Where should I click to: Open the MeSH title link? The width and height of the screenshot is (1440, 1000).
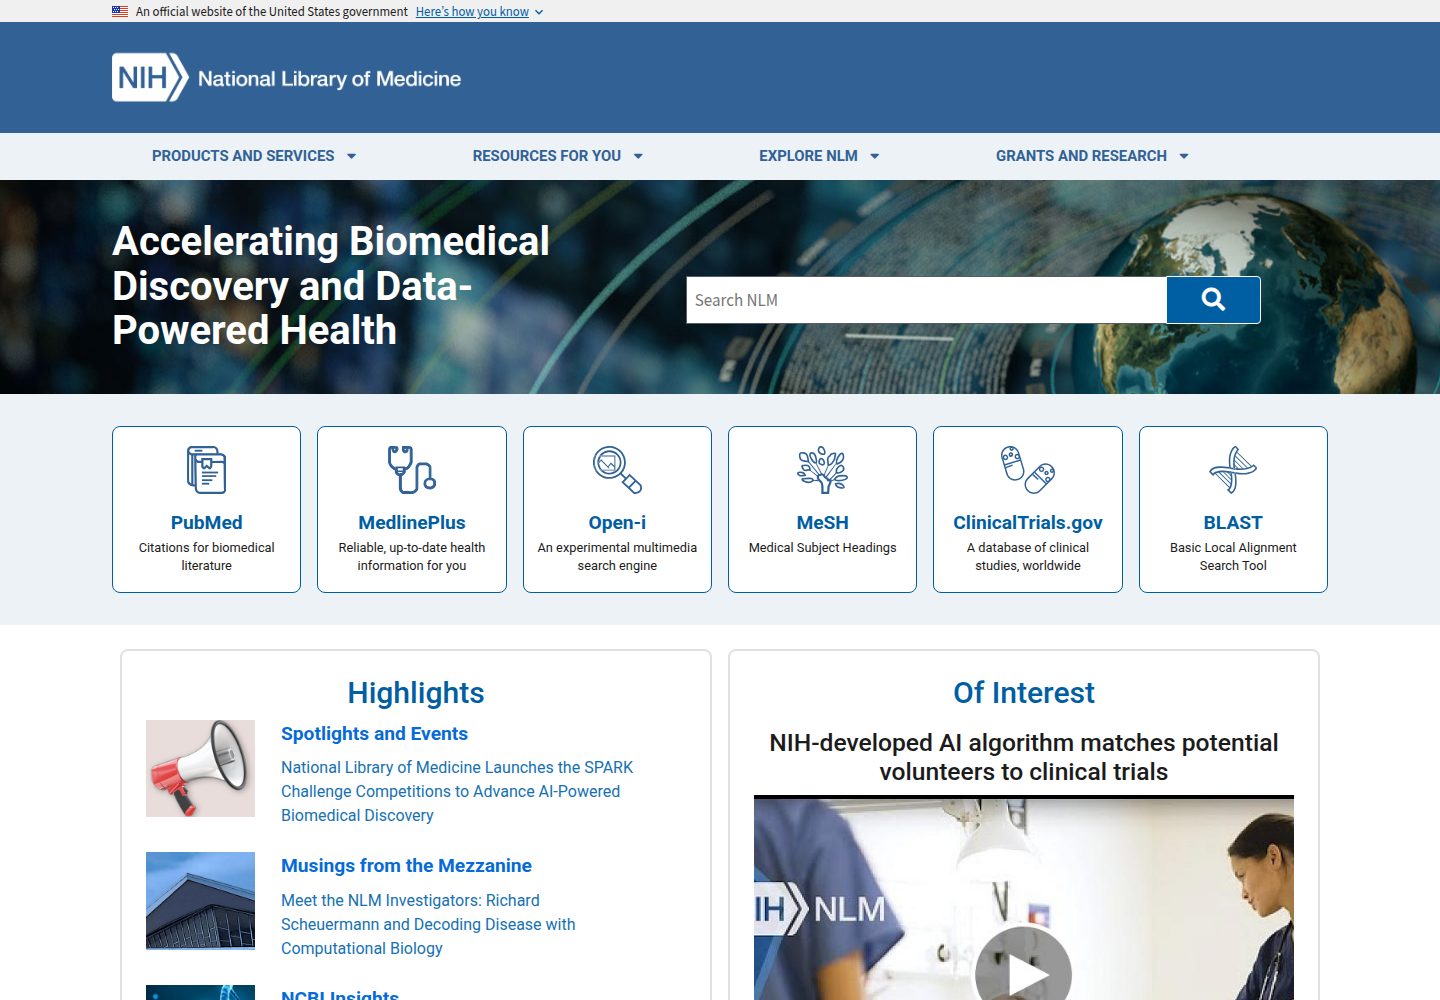coord(822,522)
